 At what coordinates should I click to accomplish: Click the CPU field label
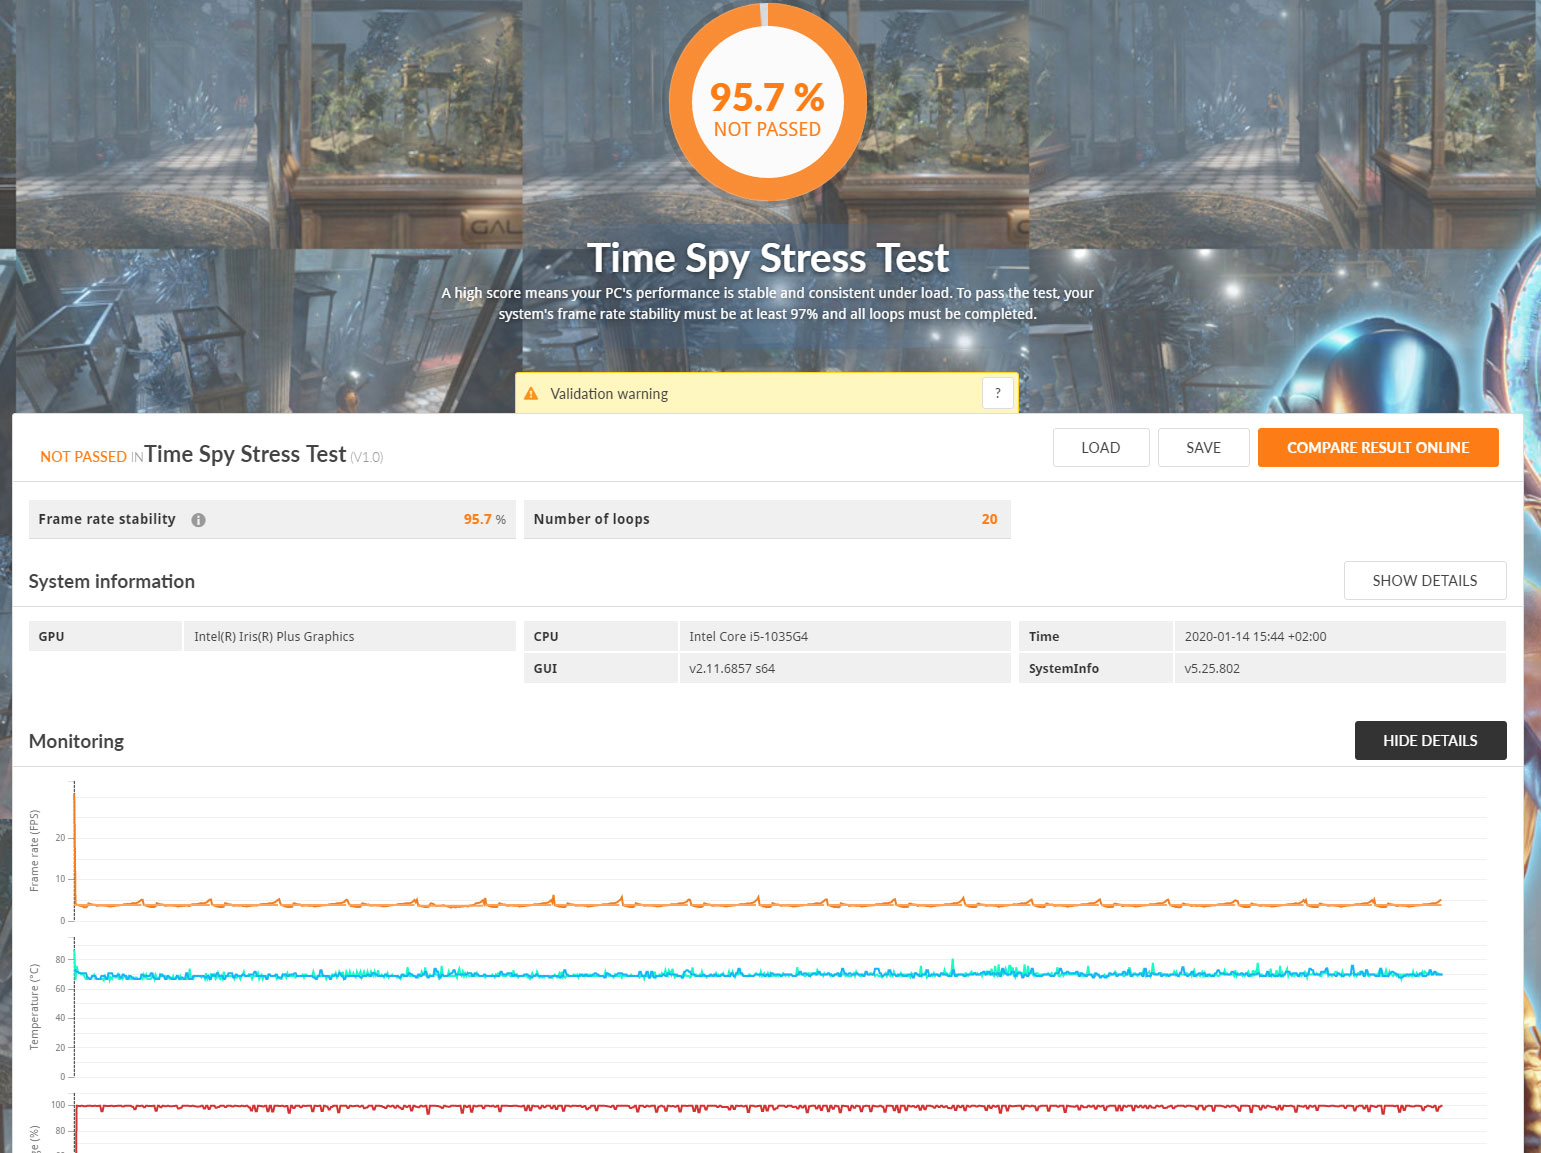click(x=546, y=637)
